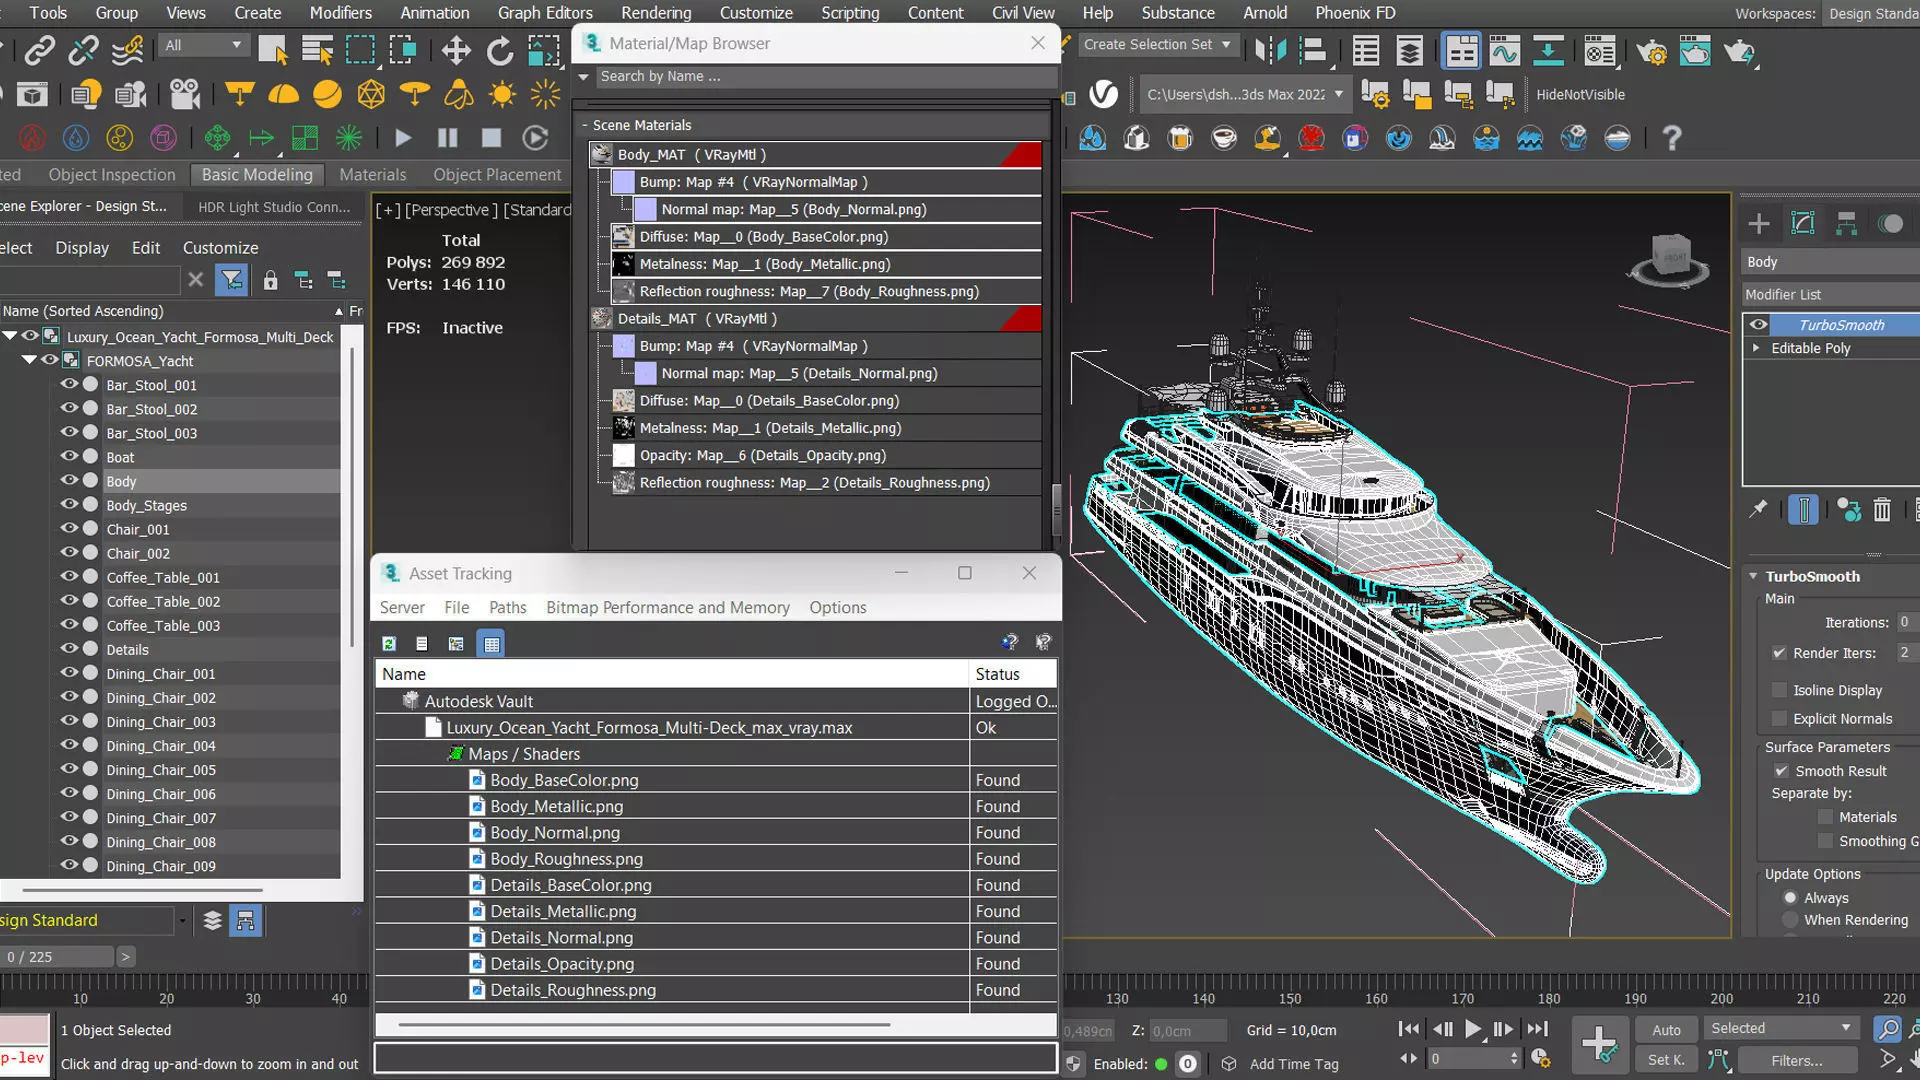Click the Select Object arrow tool
Viewport: 1920px width, 1080px height.
tap(272, 50)
